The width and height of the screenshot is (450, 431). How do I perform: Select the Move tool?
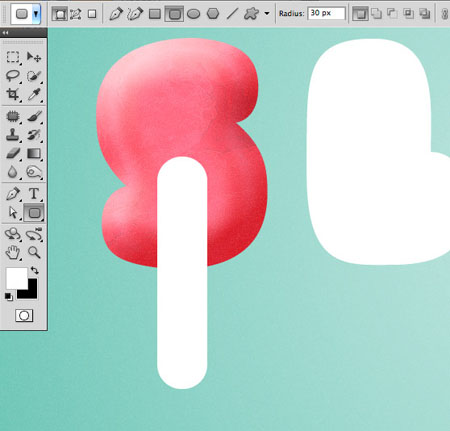pyautogui.click(x=34, y=57)
